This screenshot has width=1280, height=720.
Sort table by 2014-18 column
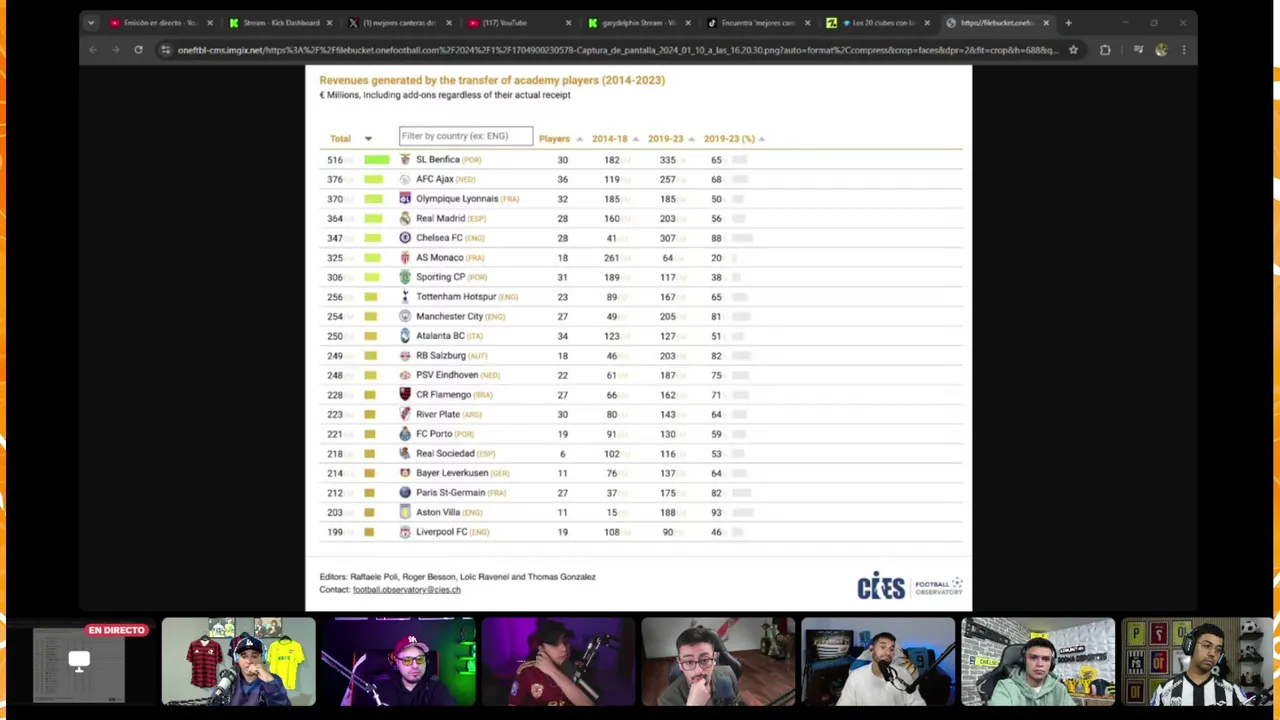click(x=615, y=139)
